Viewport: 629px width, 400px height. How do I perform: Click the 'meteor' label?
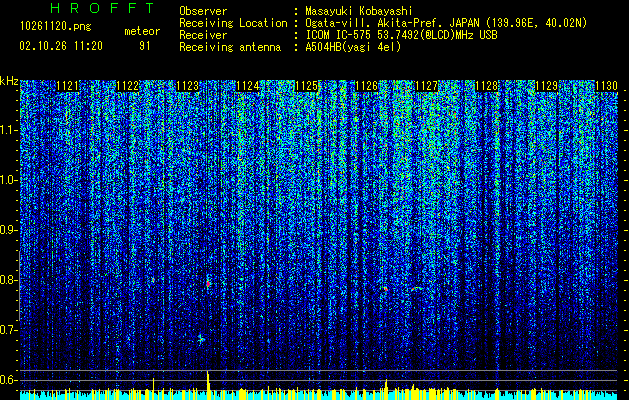[142, 31]
